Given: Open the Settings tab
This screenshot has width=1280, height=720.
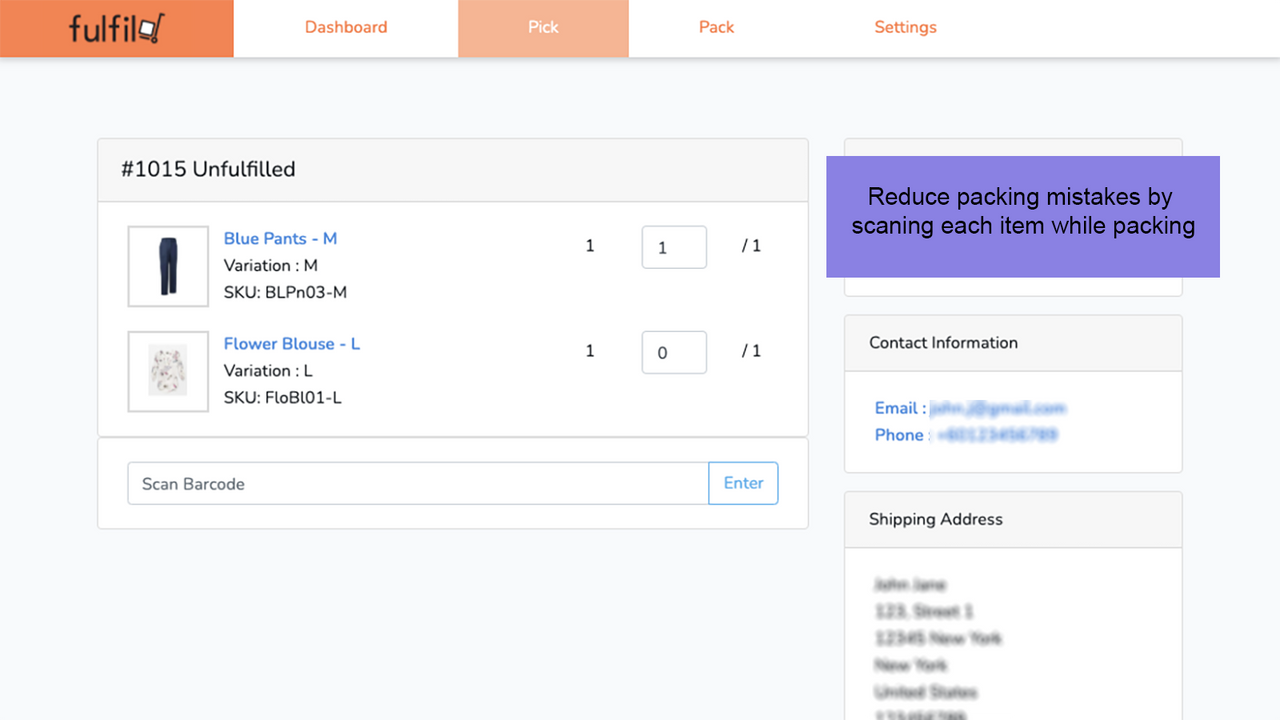Looking at the screenshot, I should tap(905, 28).
